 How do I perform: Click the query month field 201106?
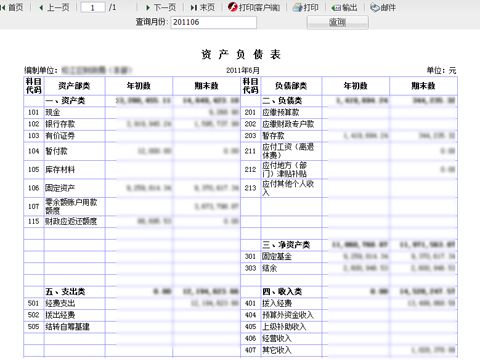pos(214,22)
